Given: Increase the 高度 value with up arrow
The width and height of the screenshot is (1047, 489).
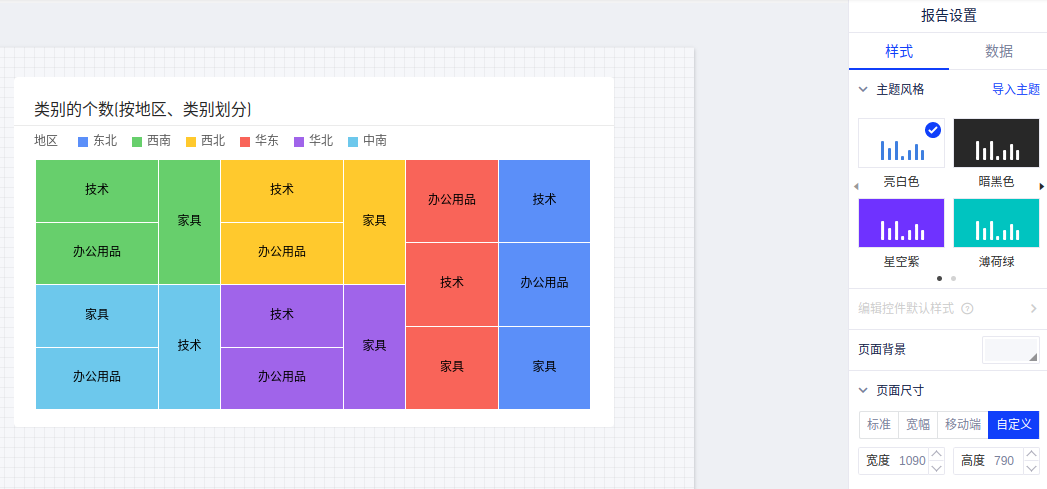Looking at the screenshot, I should tap(1032, 455).
